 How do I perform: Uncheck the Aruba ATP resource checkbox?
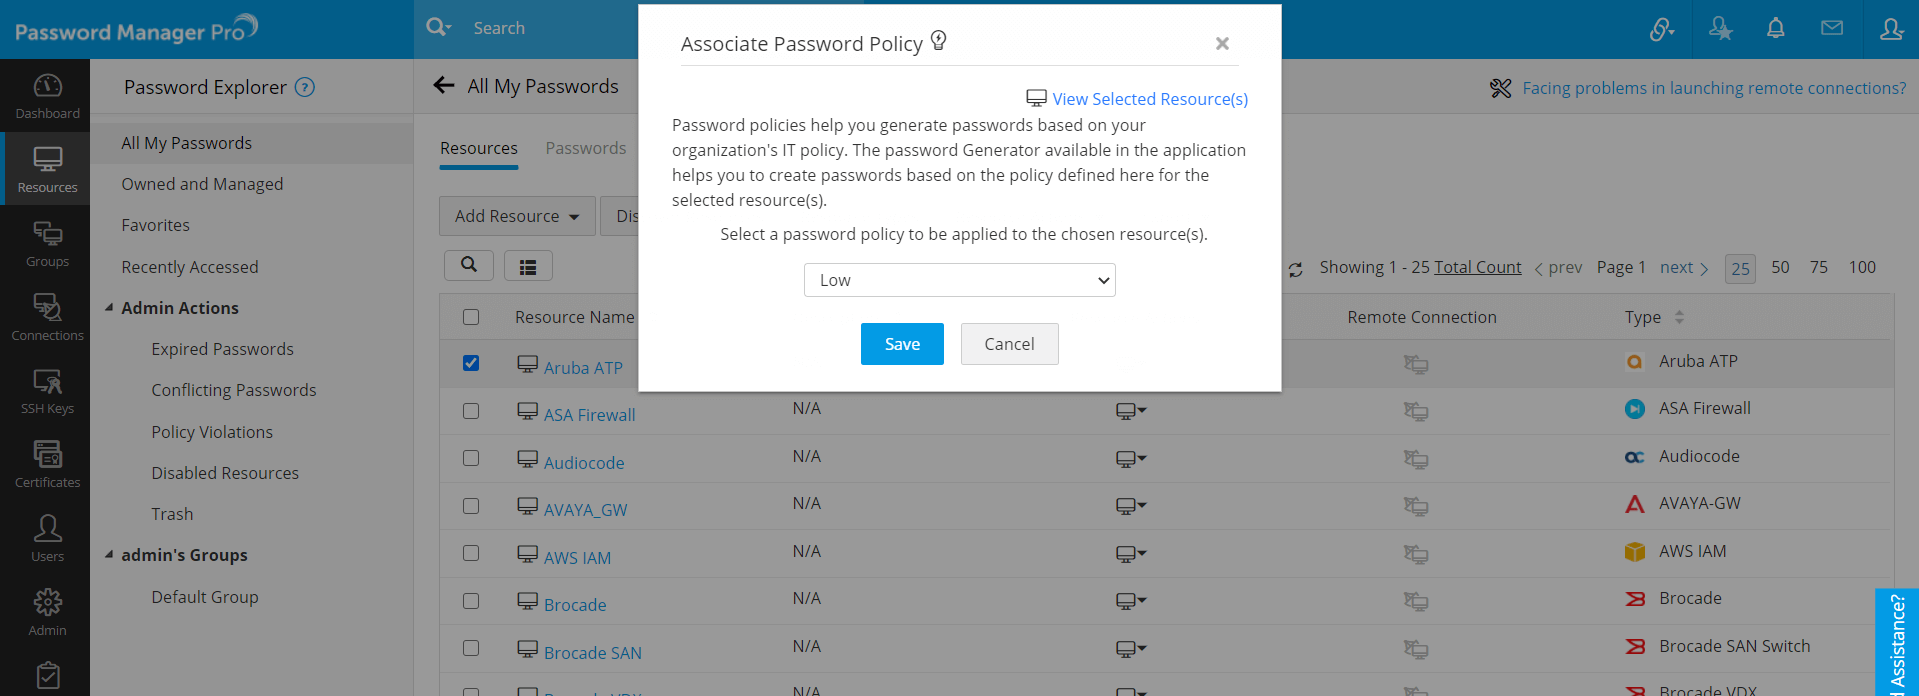(x=471, y=363)
